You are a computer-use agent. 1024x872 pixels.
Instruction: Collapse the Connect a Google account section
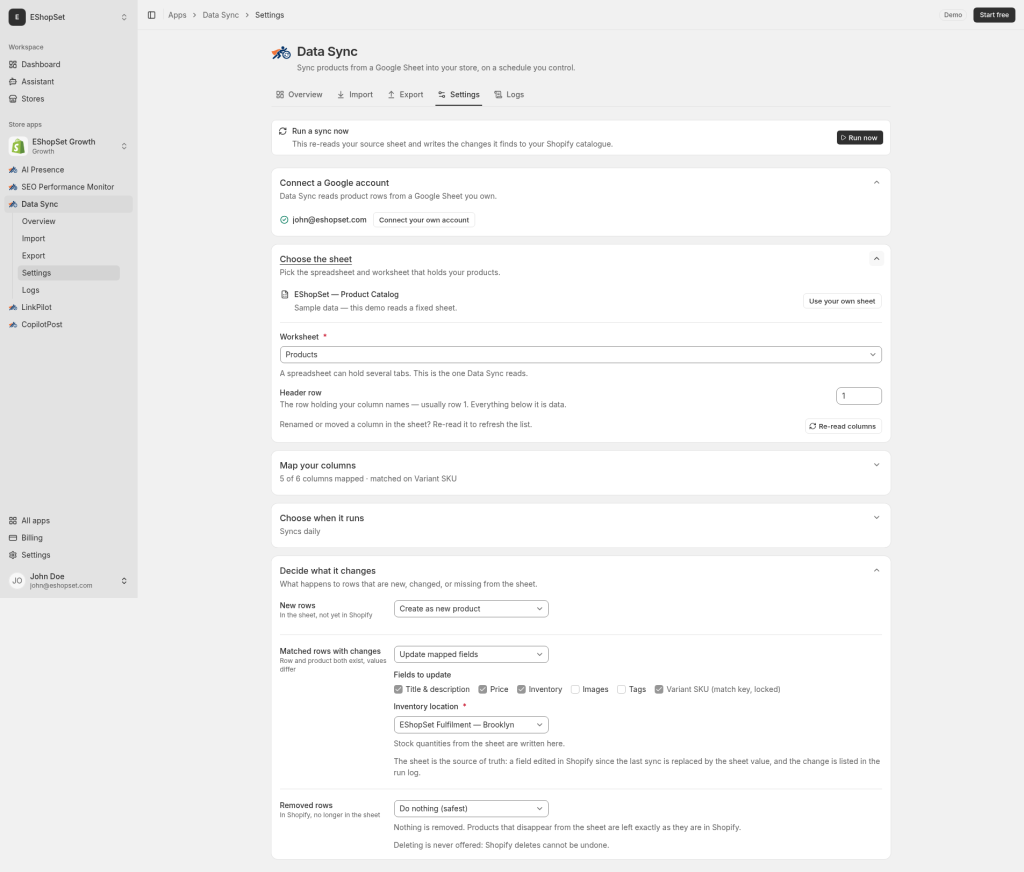876,183
